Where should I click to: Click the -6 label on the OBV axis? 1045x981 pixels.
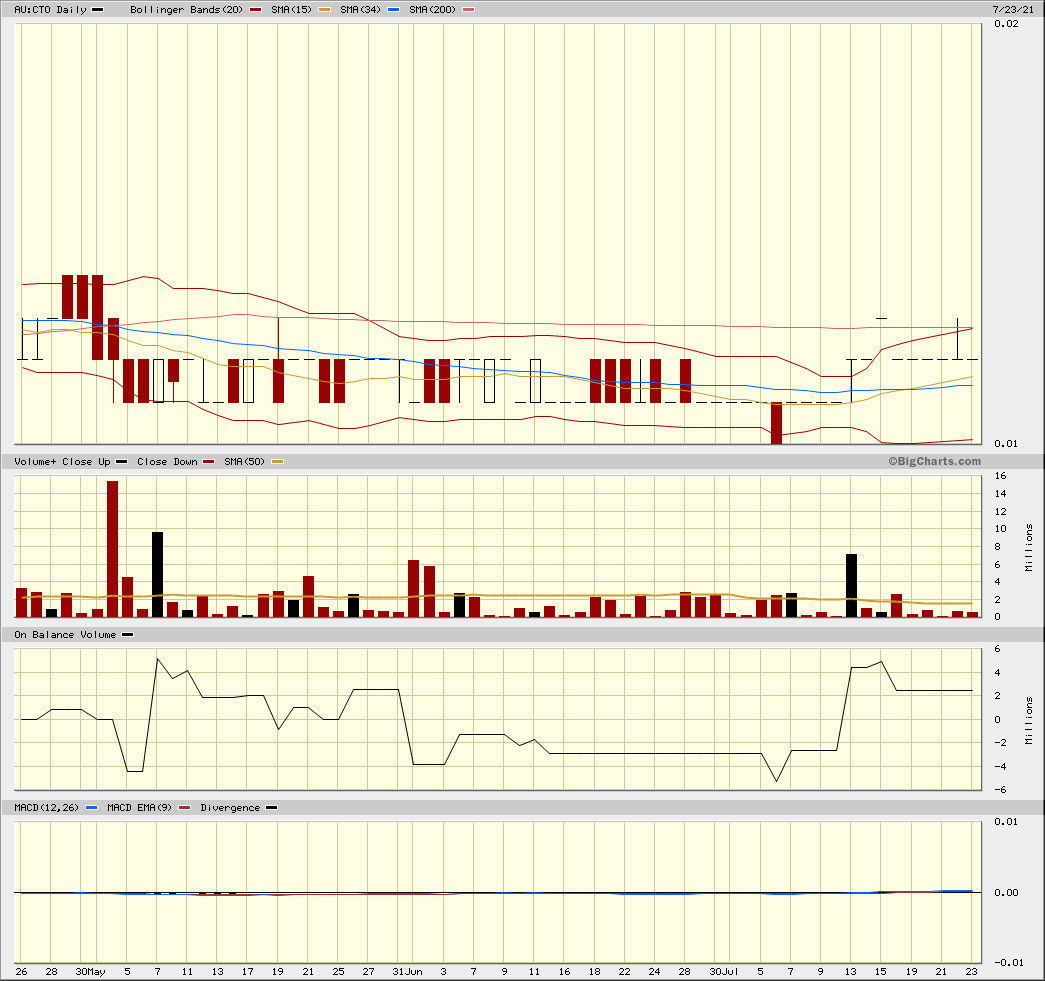998,790
